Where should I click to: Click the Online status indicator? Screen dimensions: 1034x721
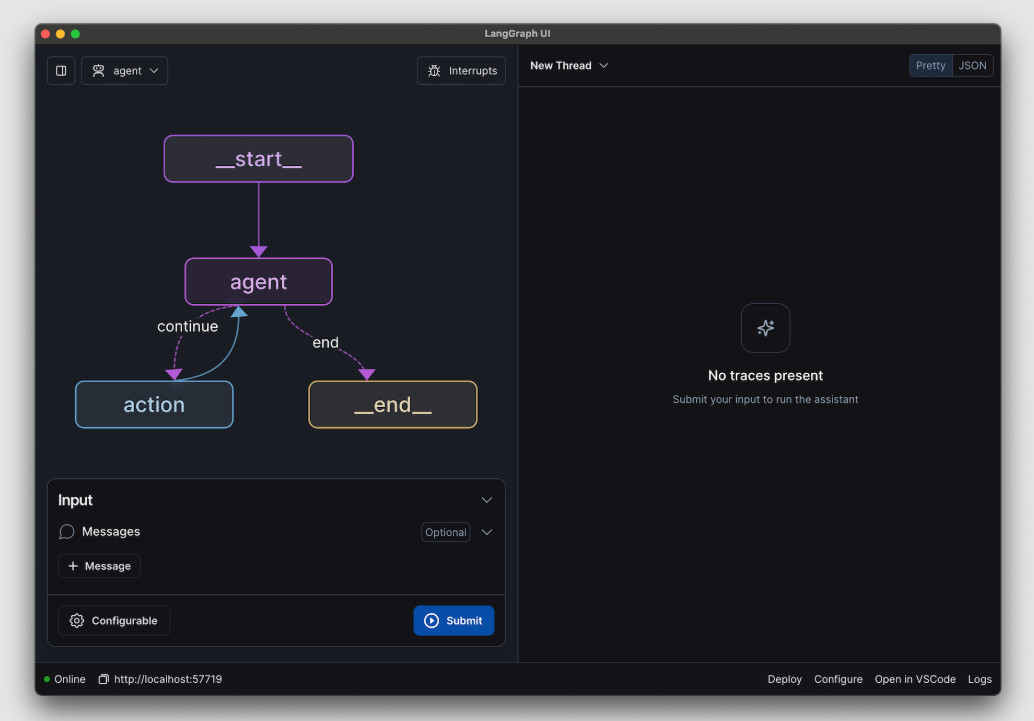click(65, 679)
